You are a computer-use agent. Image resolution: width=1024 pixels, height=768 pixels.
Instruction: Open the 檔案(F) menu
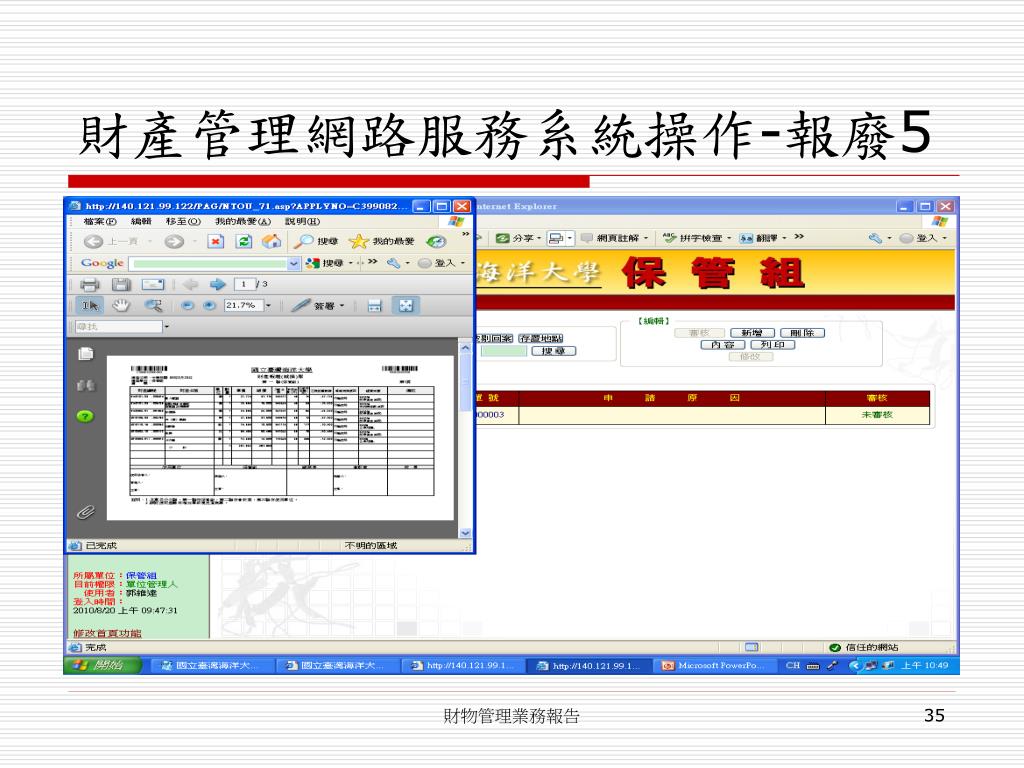click(101, 221)
